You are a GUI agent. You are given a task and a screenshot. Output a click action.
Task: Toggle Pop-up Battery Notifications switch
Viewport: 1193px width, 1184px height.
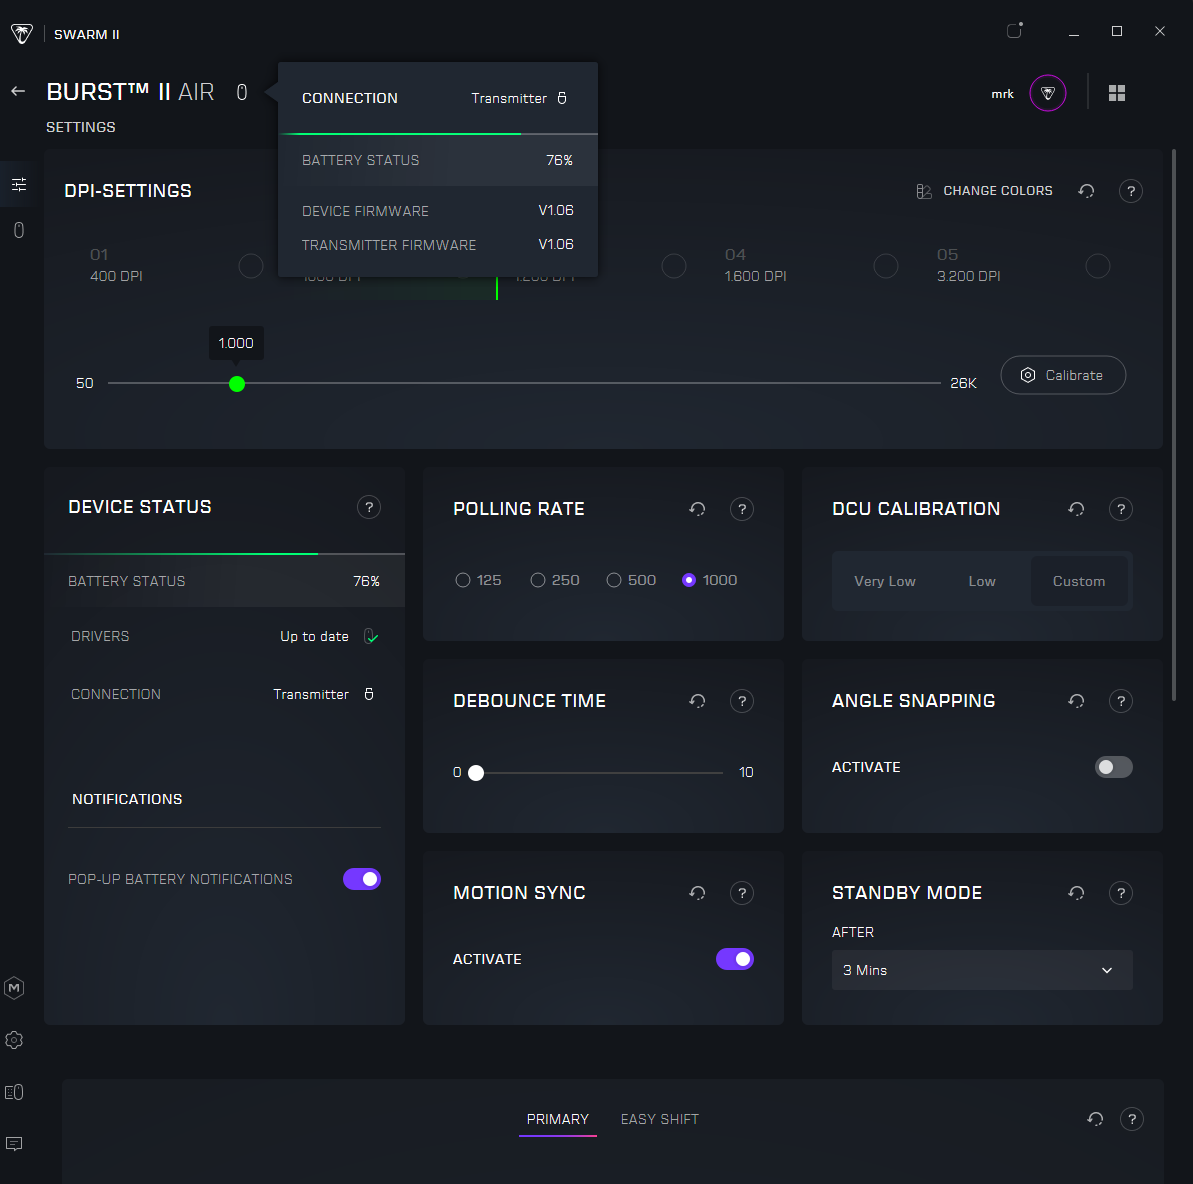(x=362, y=879)
